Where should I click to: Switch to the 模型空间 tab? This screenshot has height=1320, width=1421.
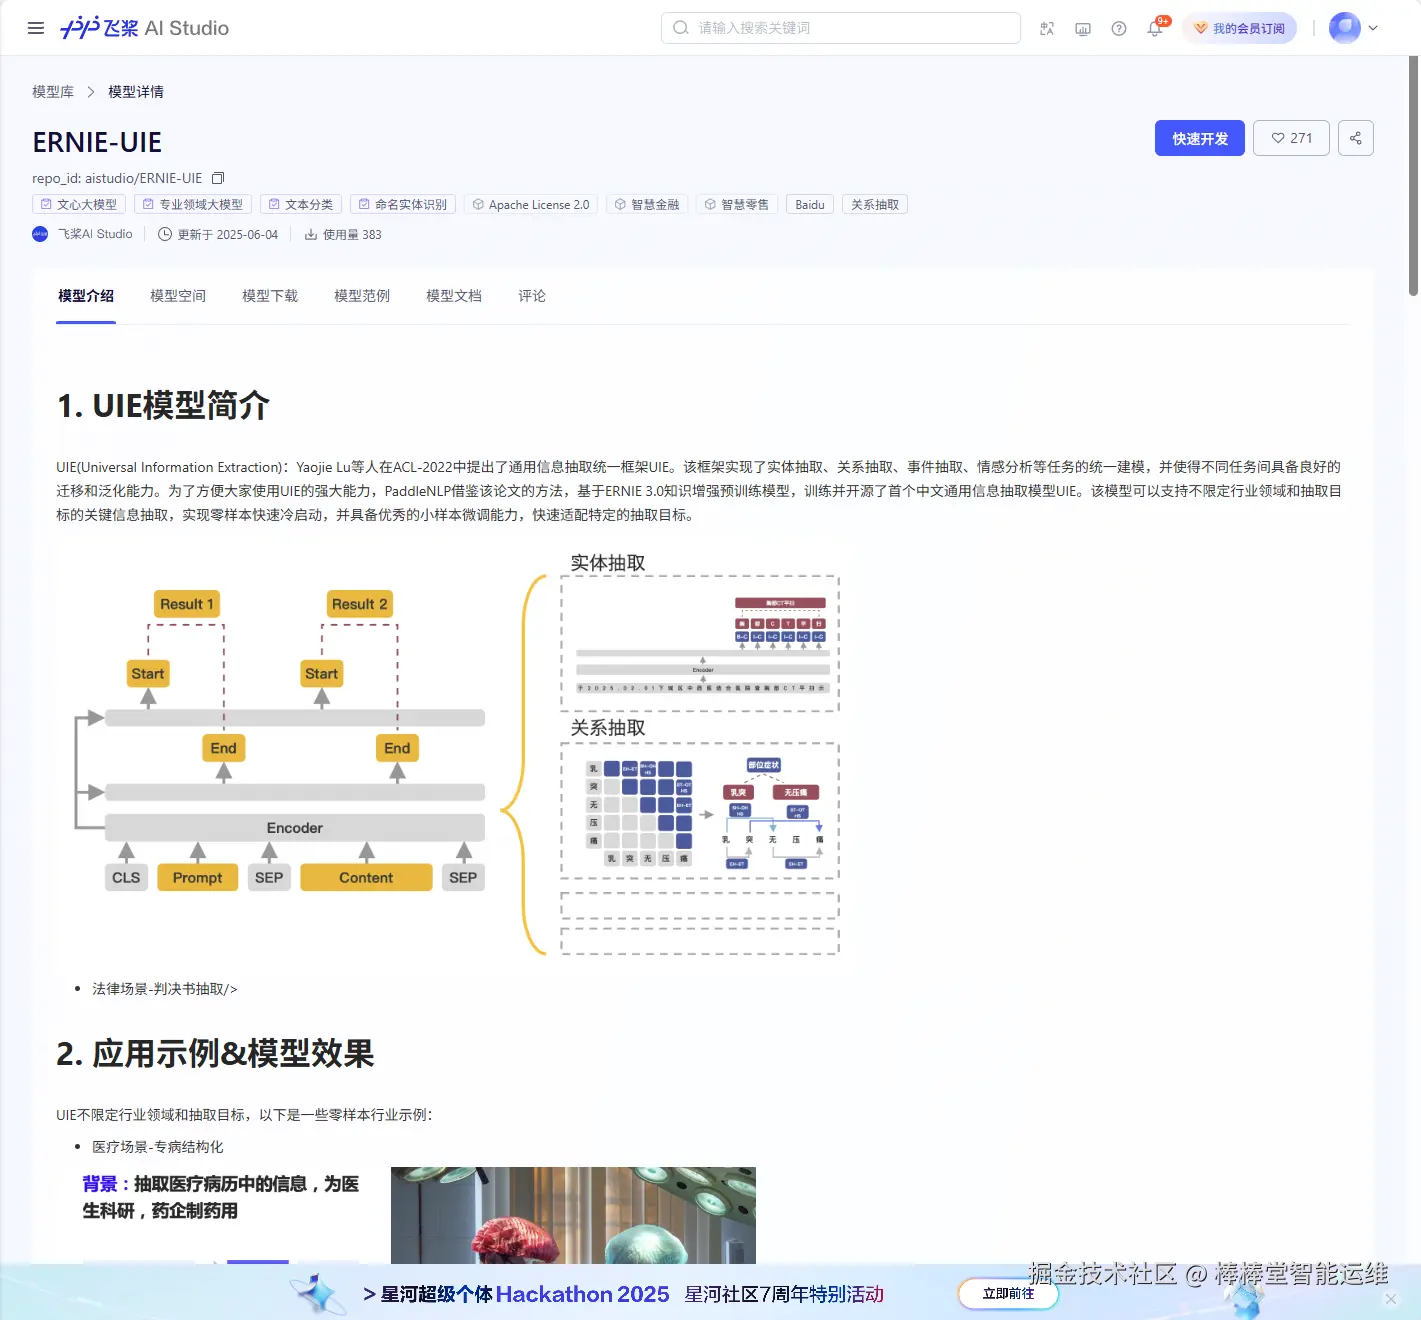pyautogui.click(x=178, y=296)
